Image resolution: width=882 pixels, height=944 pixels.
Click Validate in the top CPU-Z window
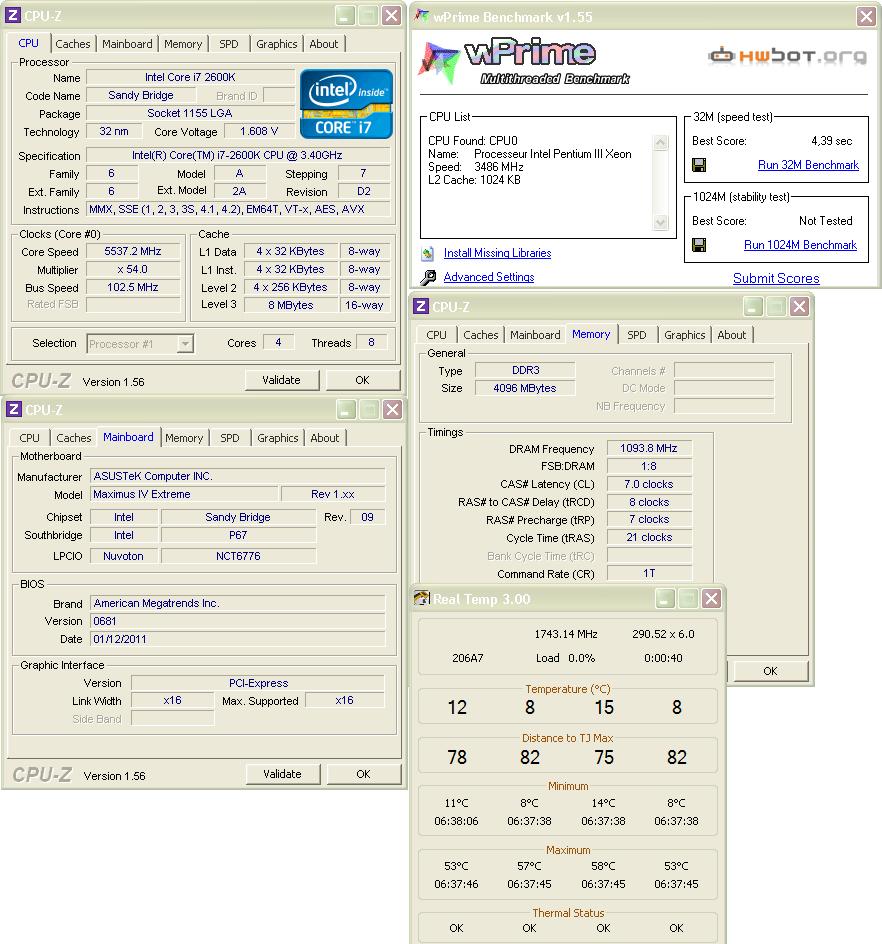pyautogui.click(x=282, y=380)
